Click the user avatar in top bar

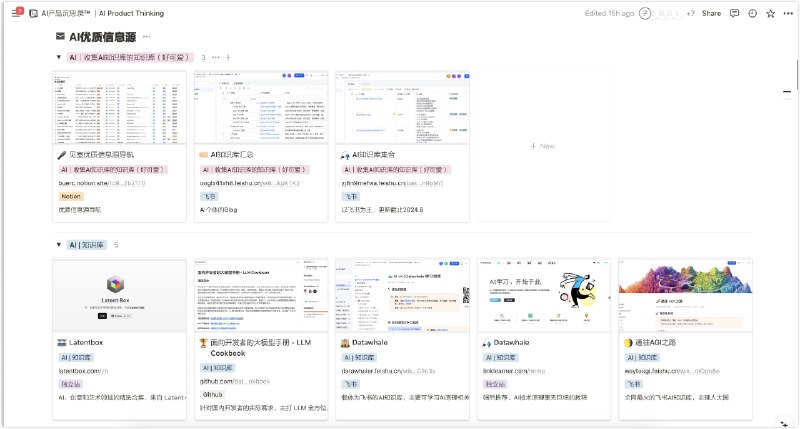(x=645, y=14)
